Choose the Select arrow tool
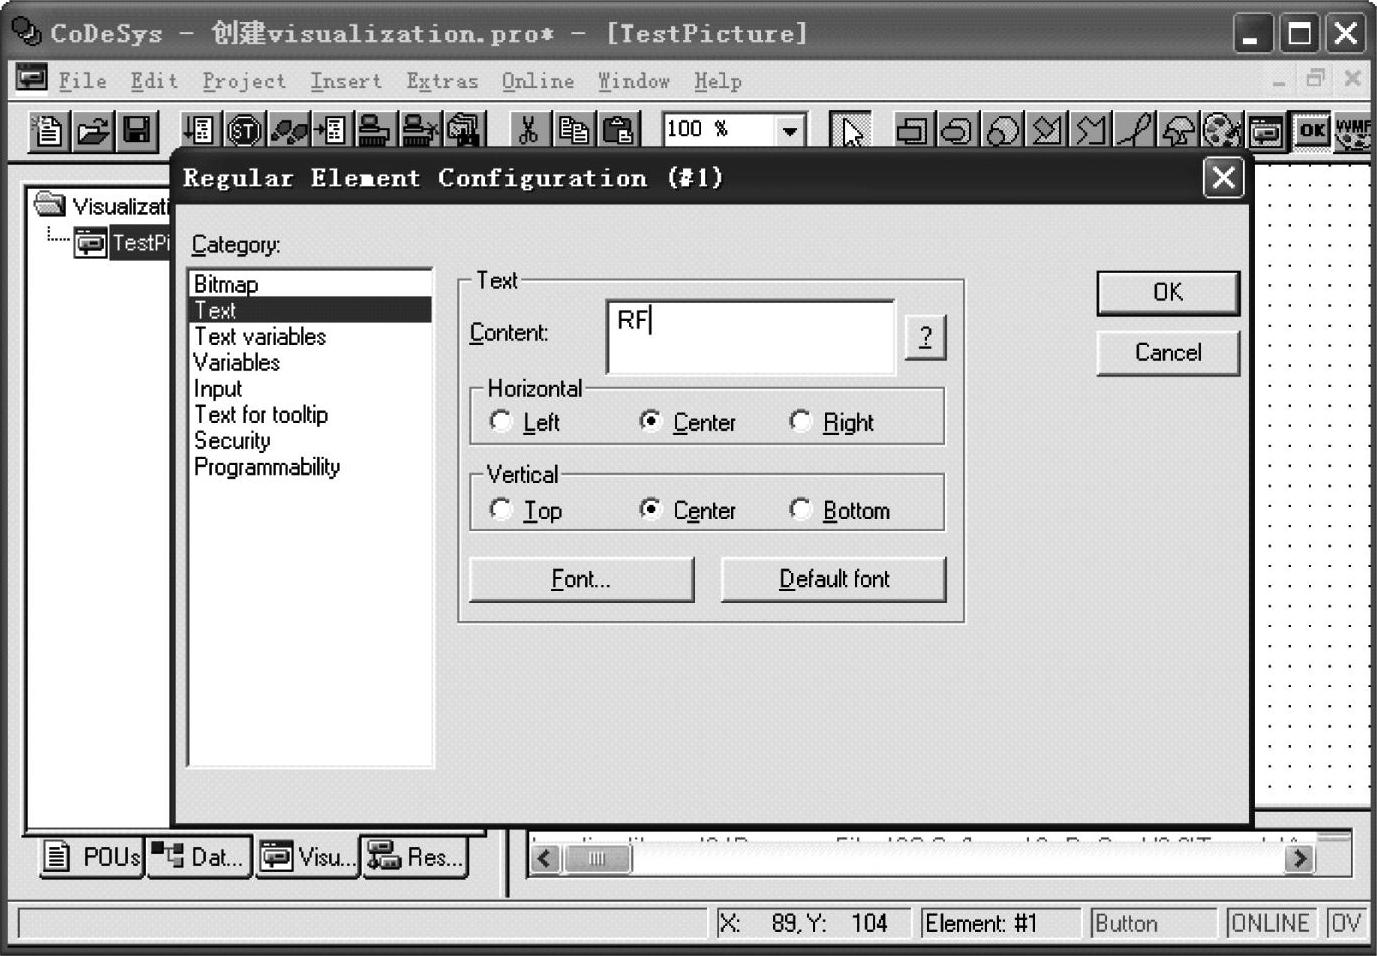This screenshot has width=1377, height=956. (x=851, y=131)
